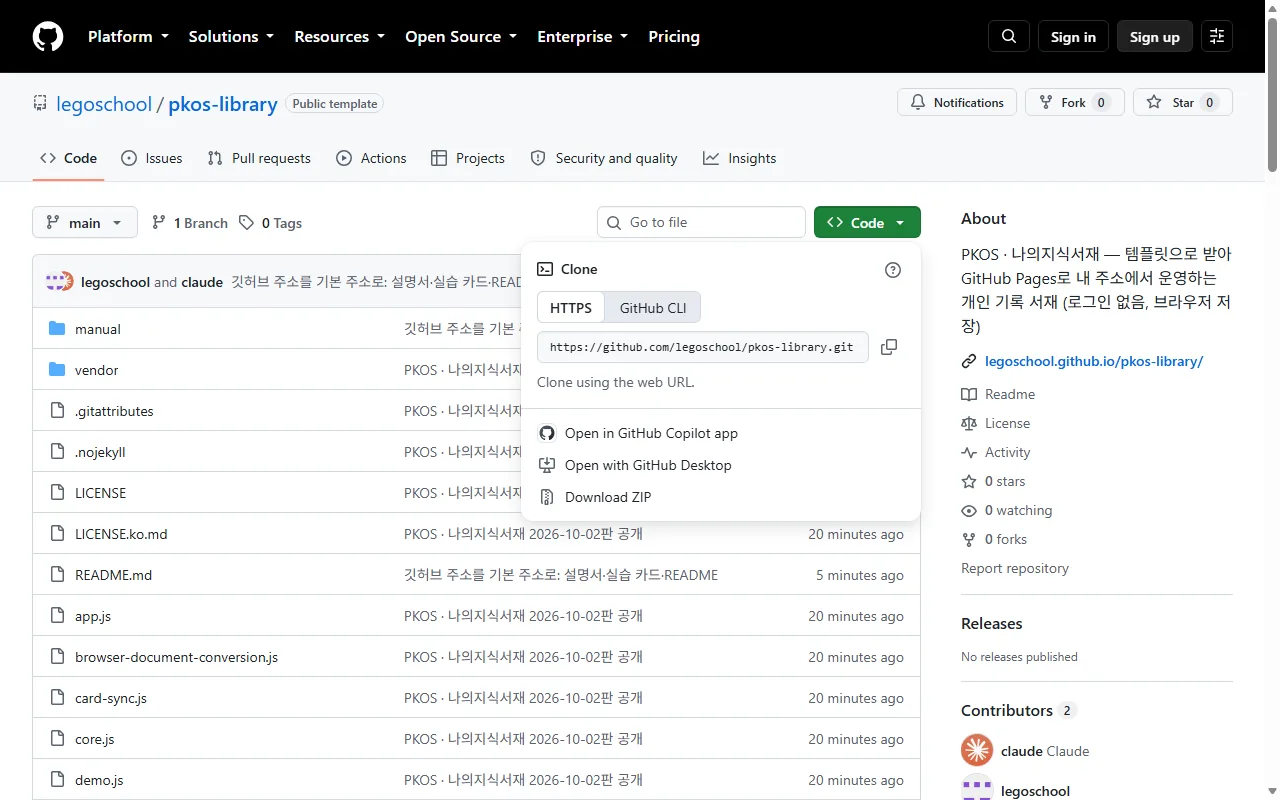Copy the clone URL to clipboard
Screen dimensions: 1280x800
tap(889, 347)
